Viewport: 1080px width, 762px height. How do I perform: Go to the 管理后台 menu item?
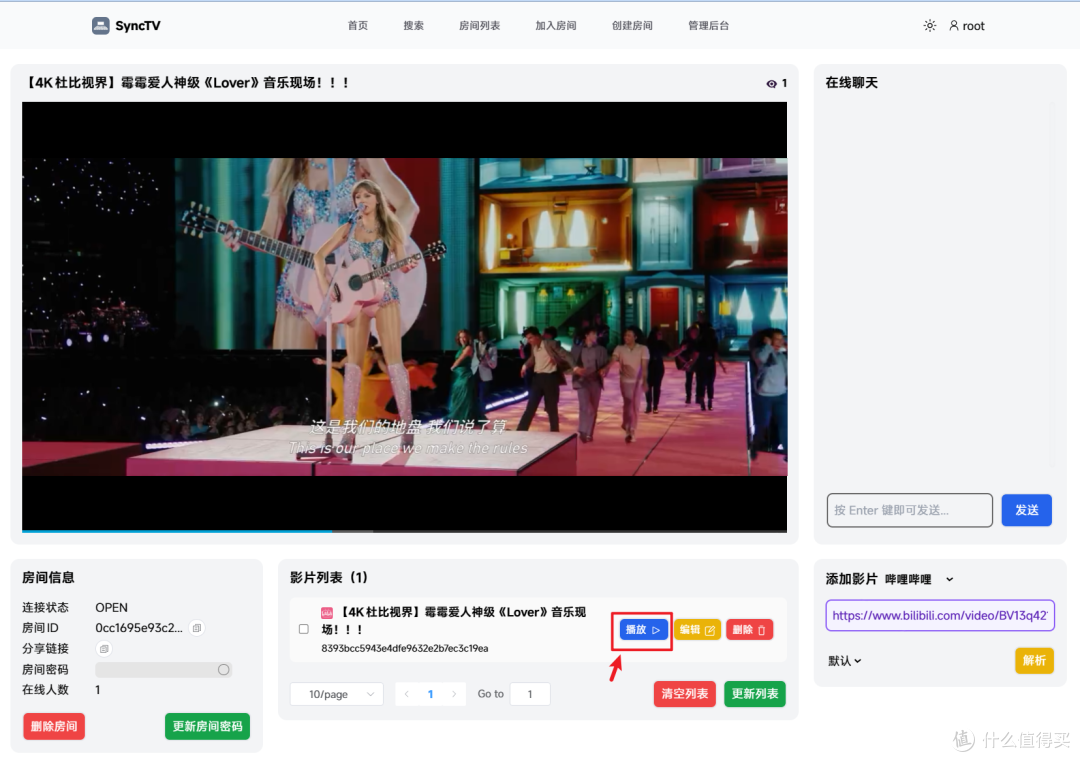point(708,25)
